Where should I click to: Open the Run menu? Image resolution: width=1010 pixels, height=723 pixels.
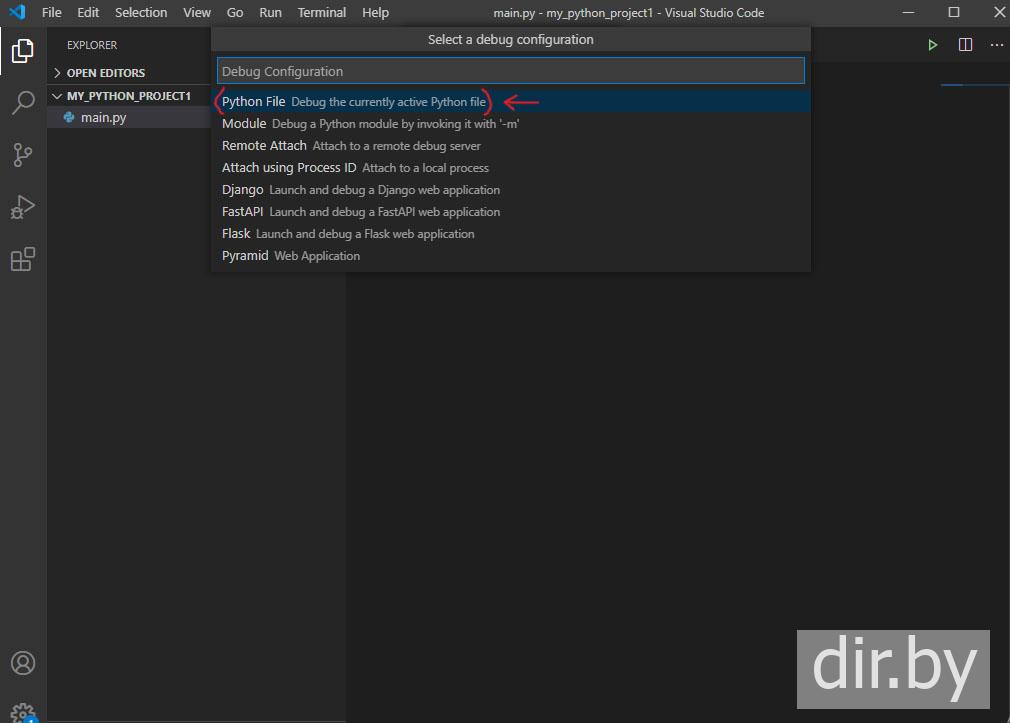pyautogui.click(x=270, y=13)
